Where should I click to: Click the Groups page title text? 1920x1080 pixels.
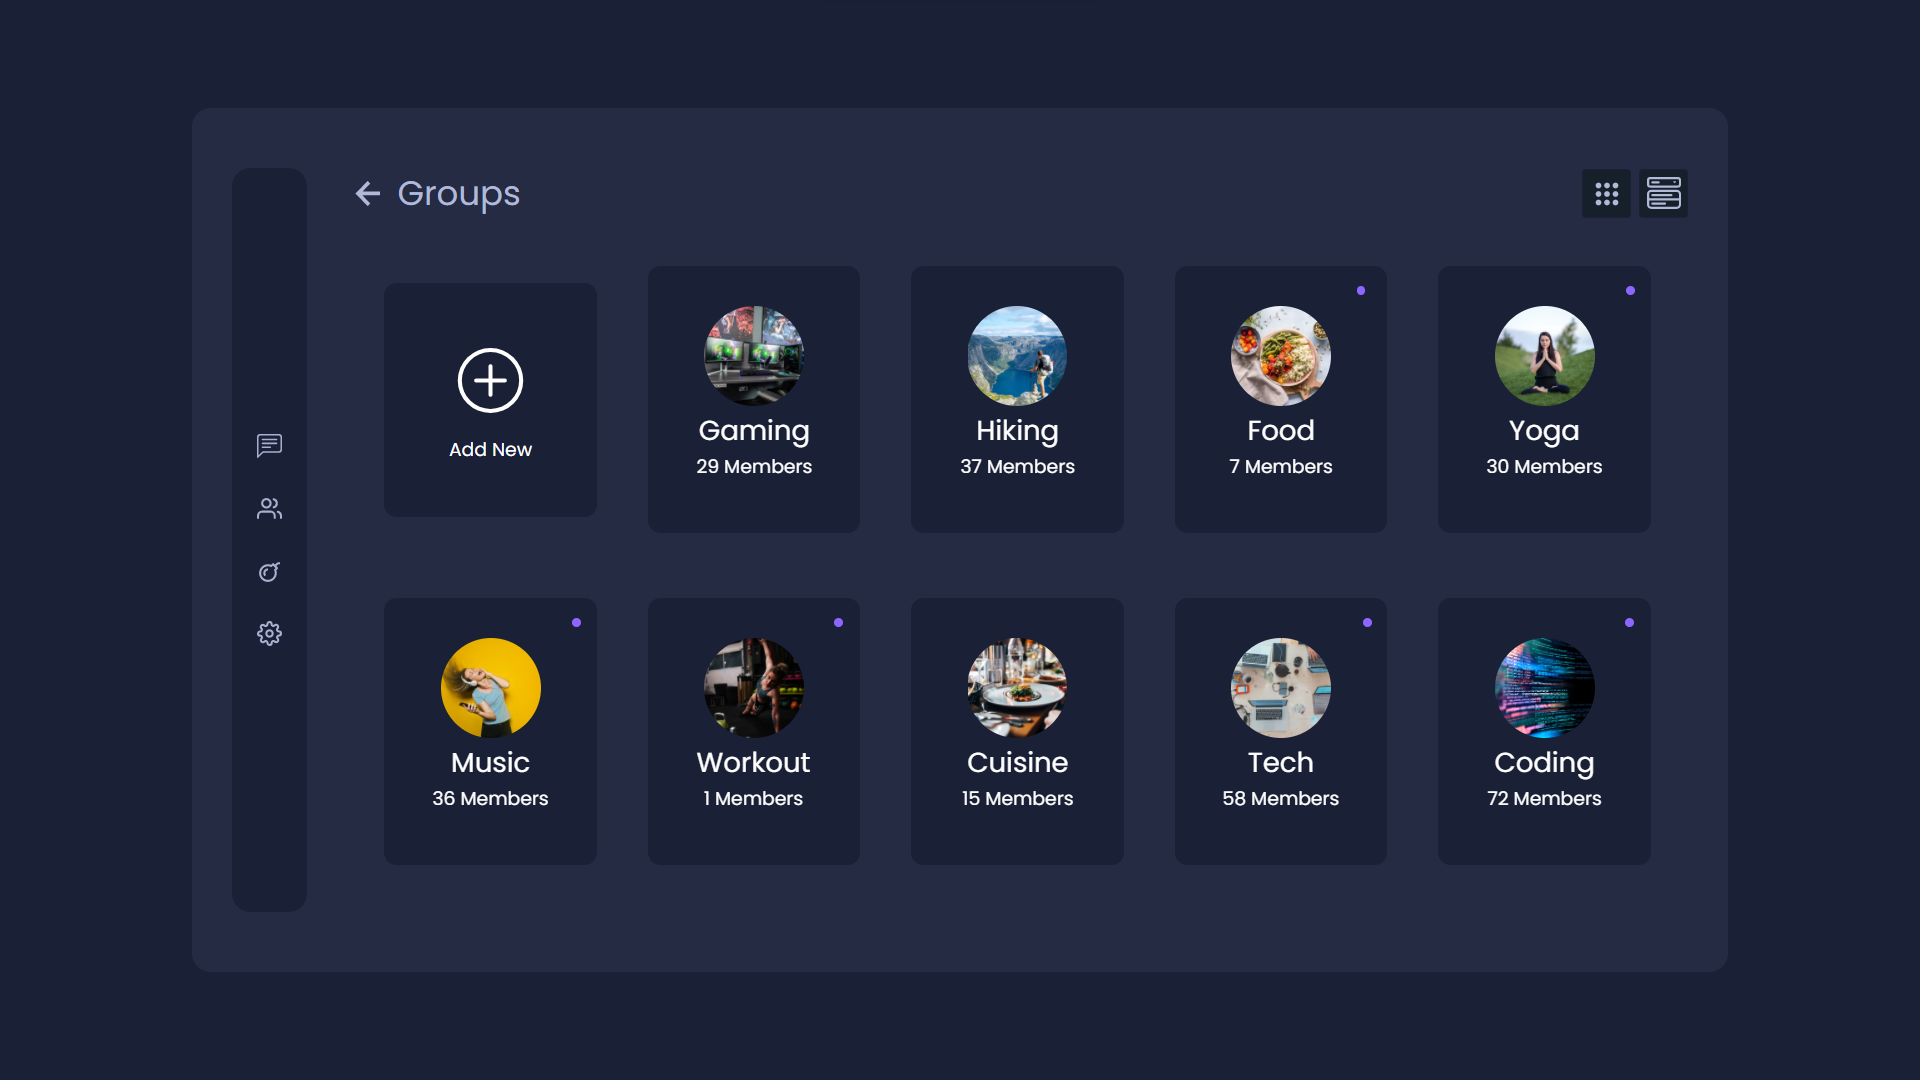coord(458,193)
